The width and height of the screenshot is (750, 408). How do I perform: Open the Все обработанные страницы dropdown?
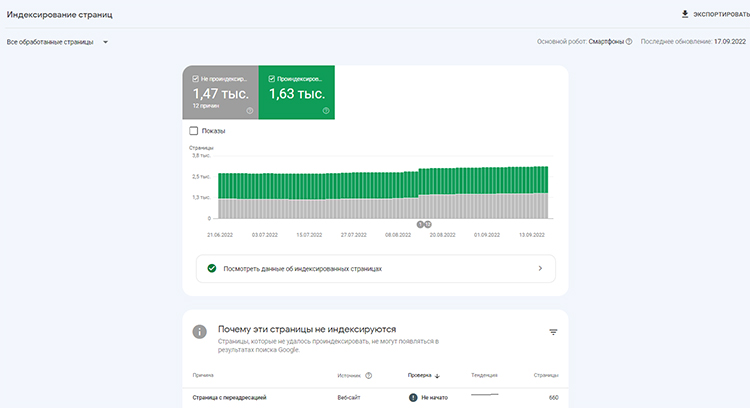click(58, 42)
